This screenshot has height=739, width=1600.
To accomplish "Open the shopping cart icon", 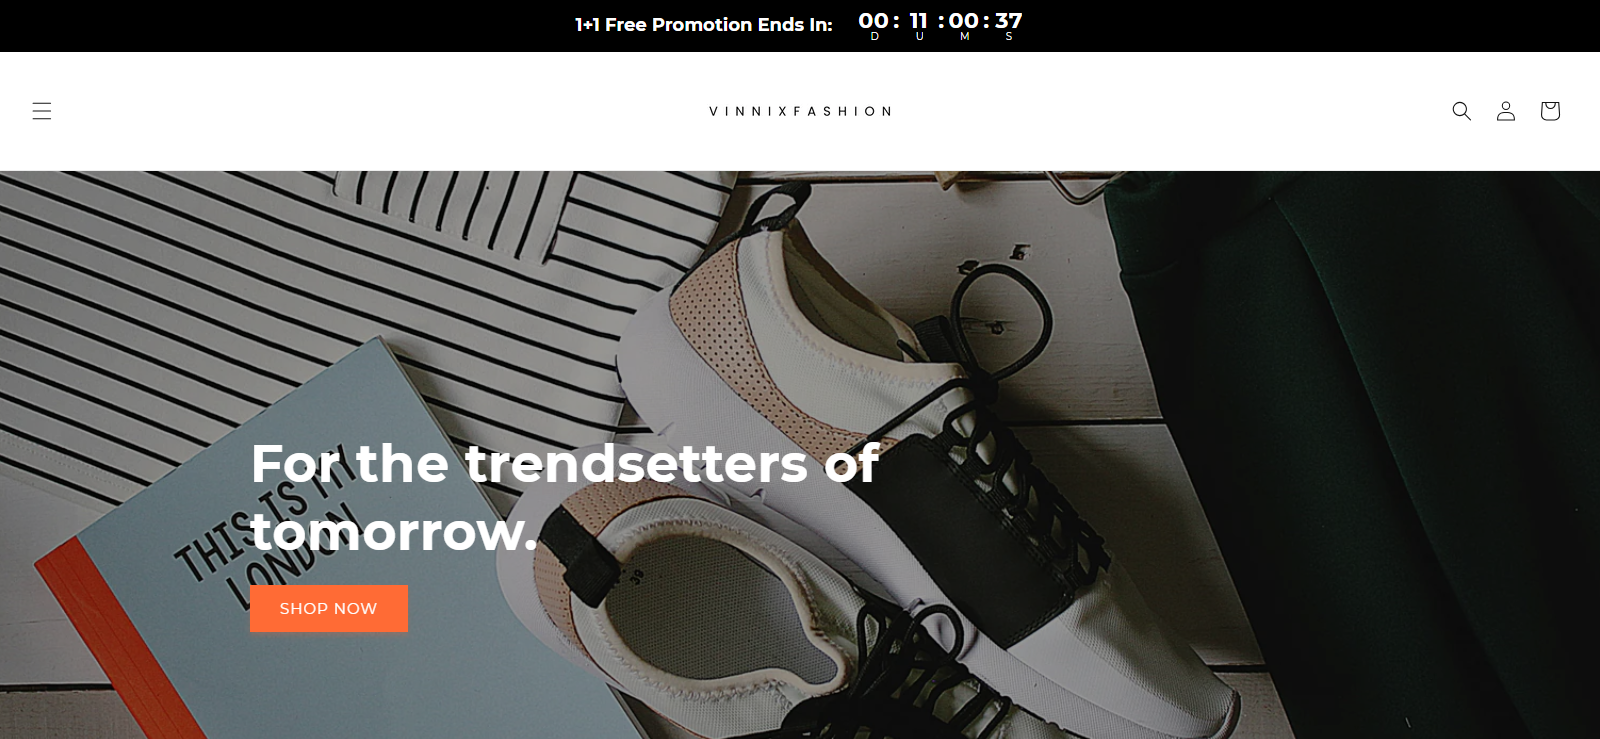I will [1550, 111].
